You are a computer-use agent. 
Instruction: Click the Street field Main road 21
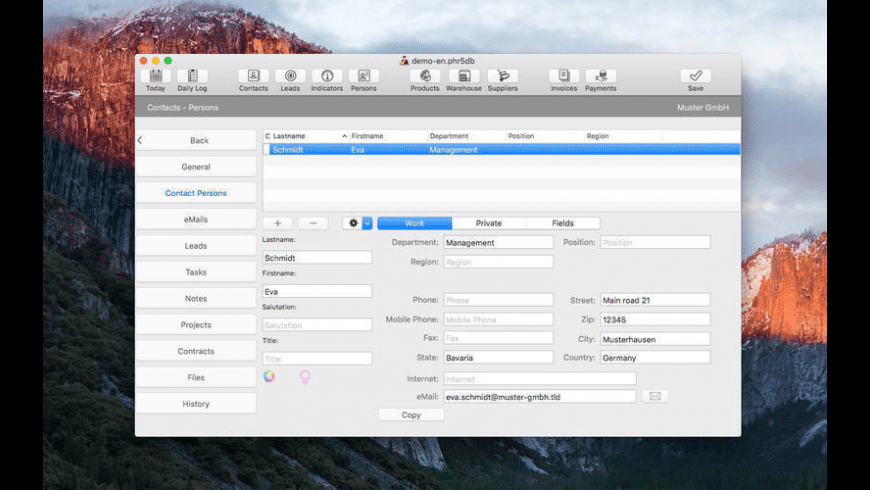[x=655, y=300]
